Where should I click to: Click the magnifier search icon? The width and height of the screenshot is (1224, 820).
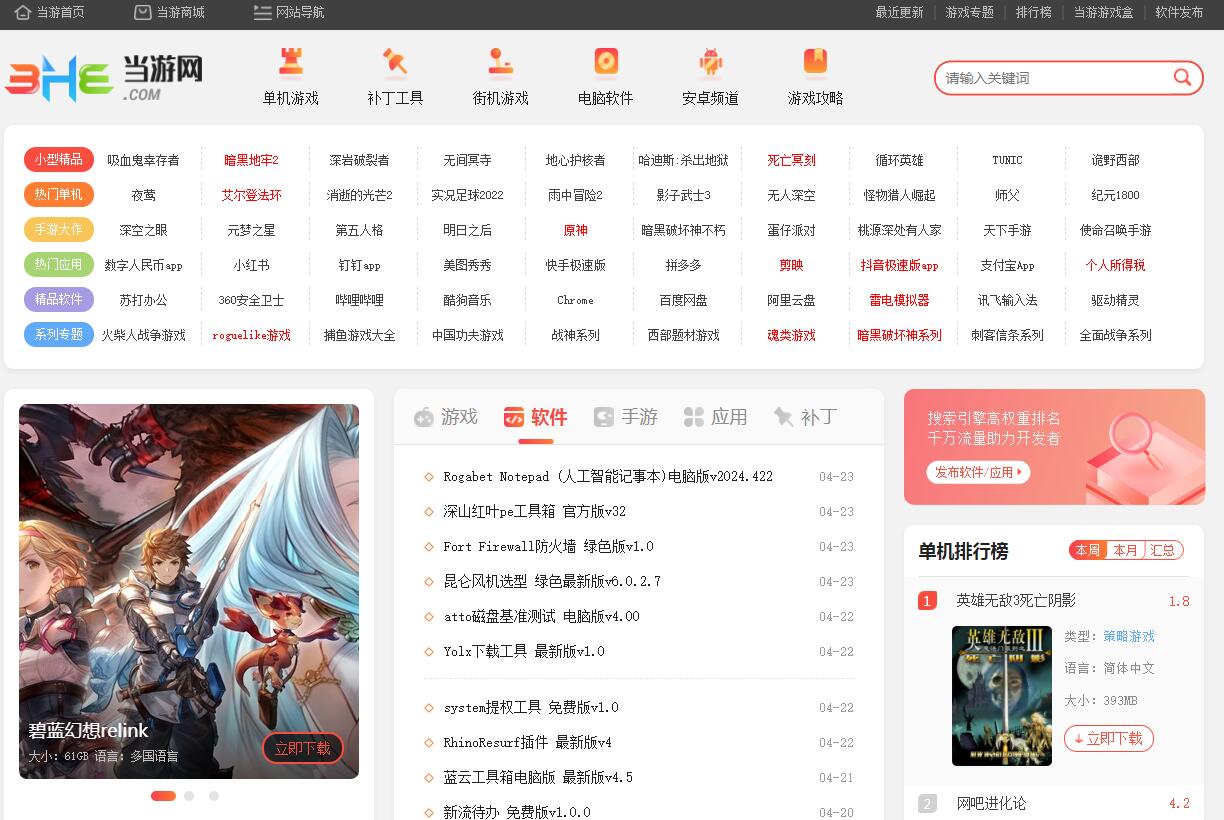1182,78
